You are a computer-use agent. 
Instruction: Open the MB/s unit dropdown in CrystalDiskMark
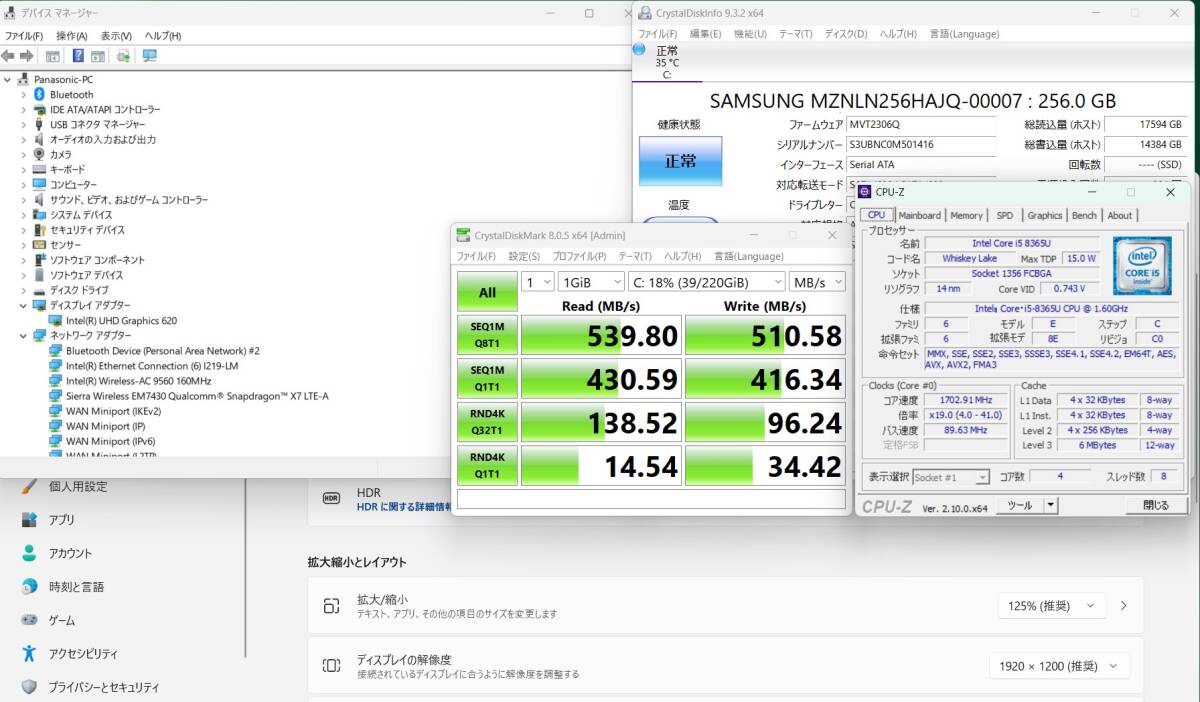point(817,282)
